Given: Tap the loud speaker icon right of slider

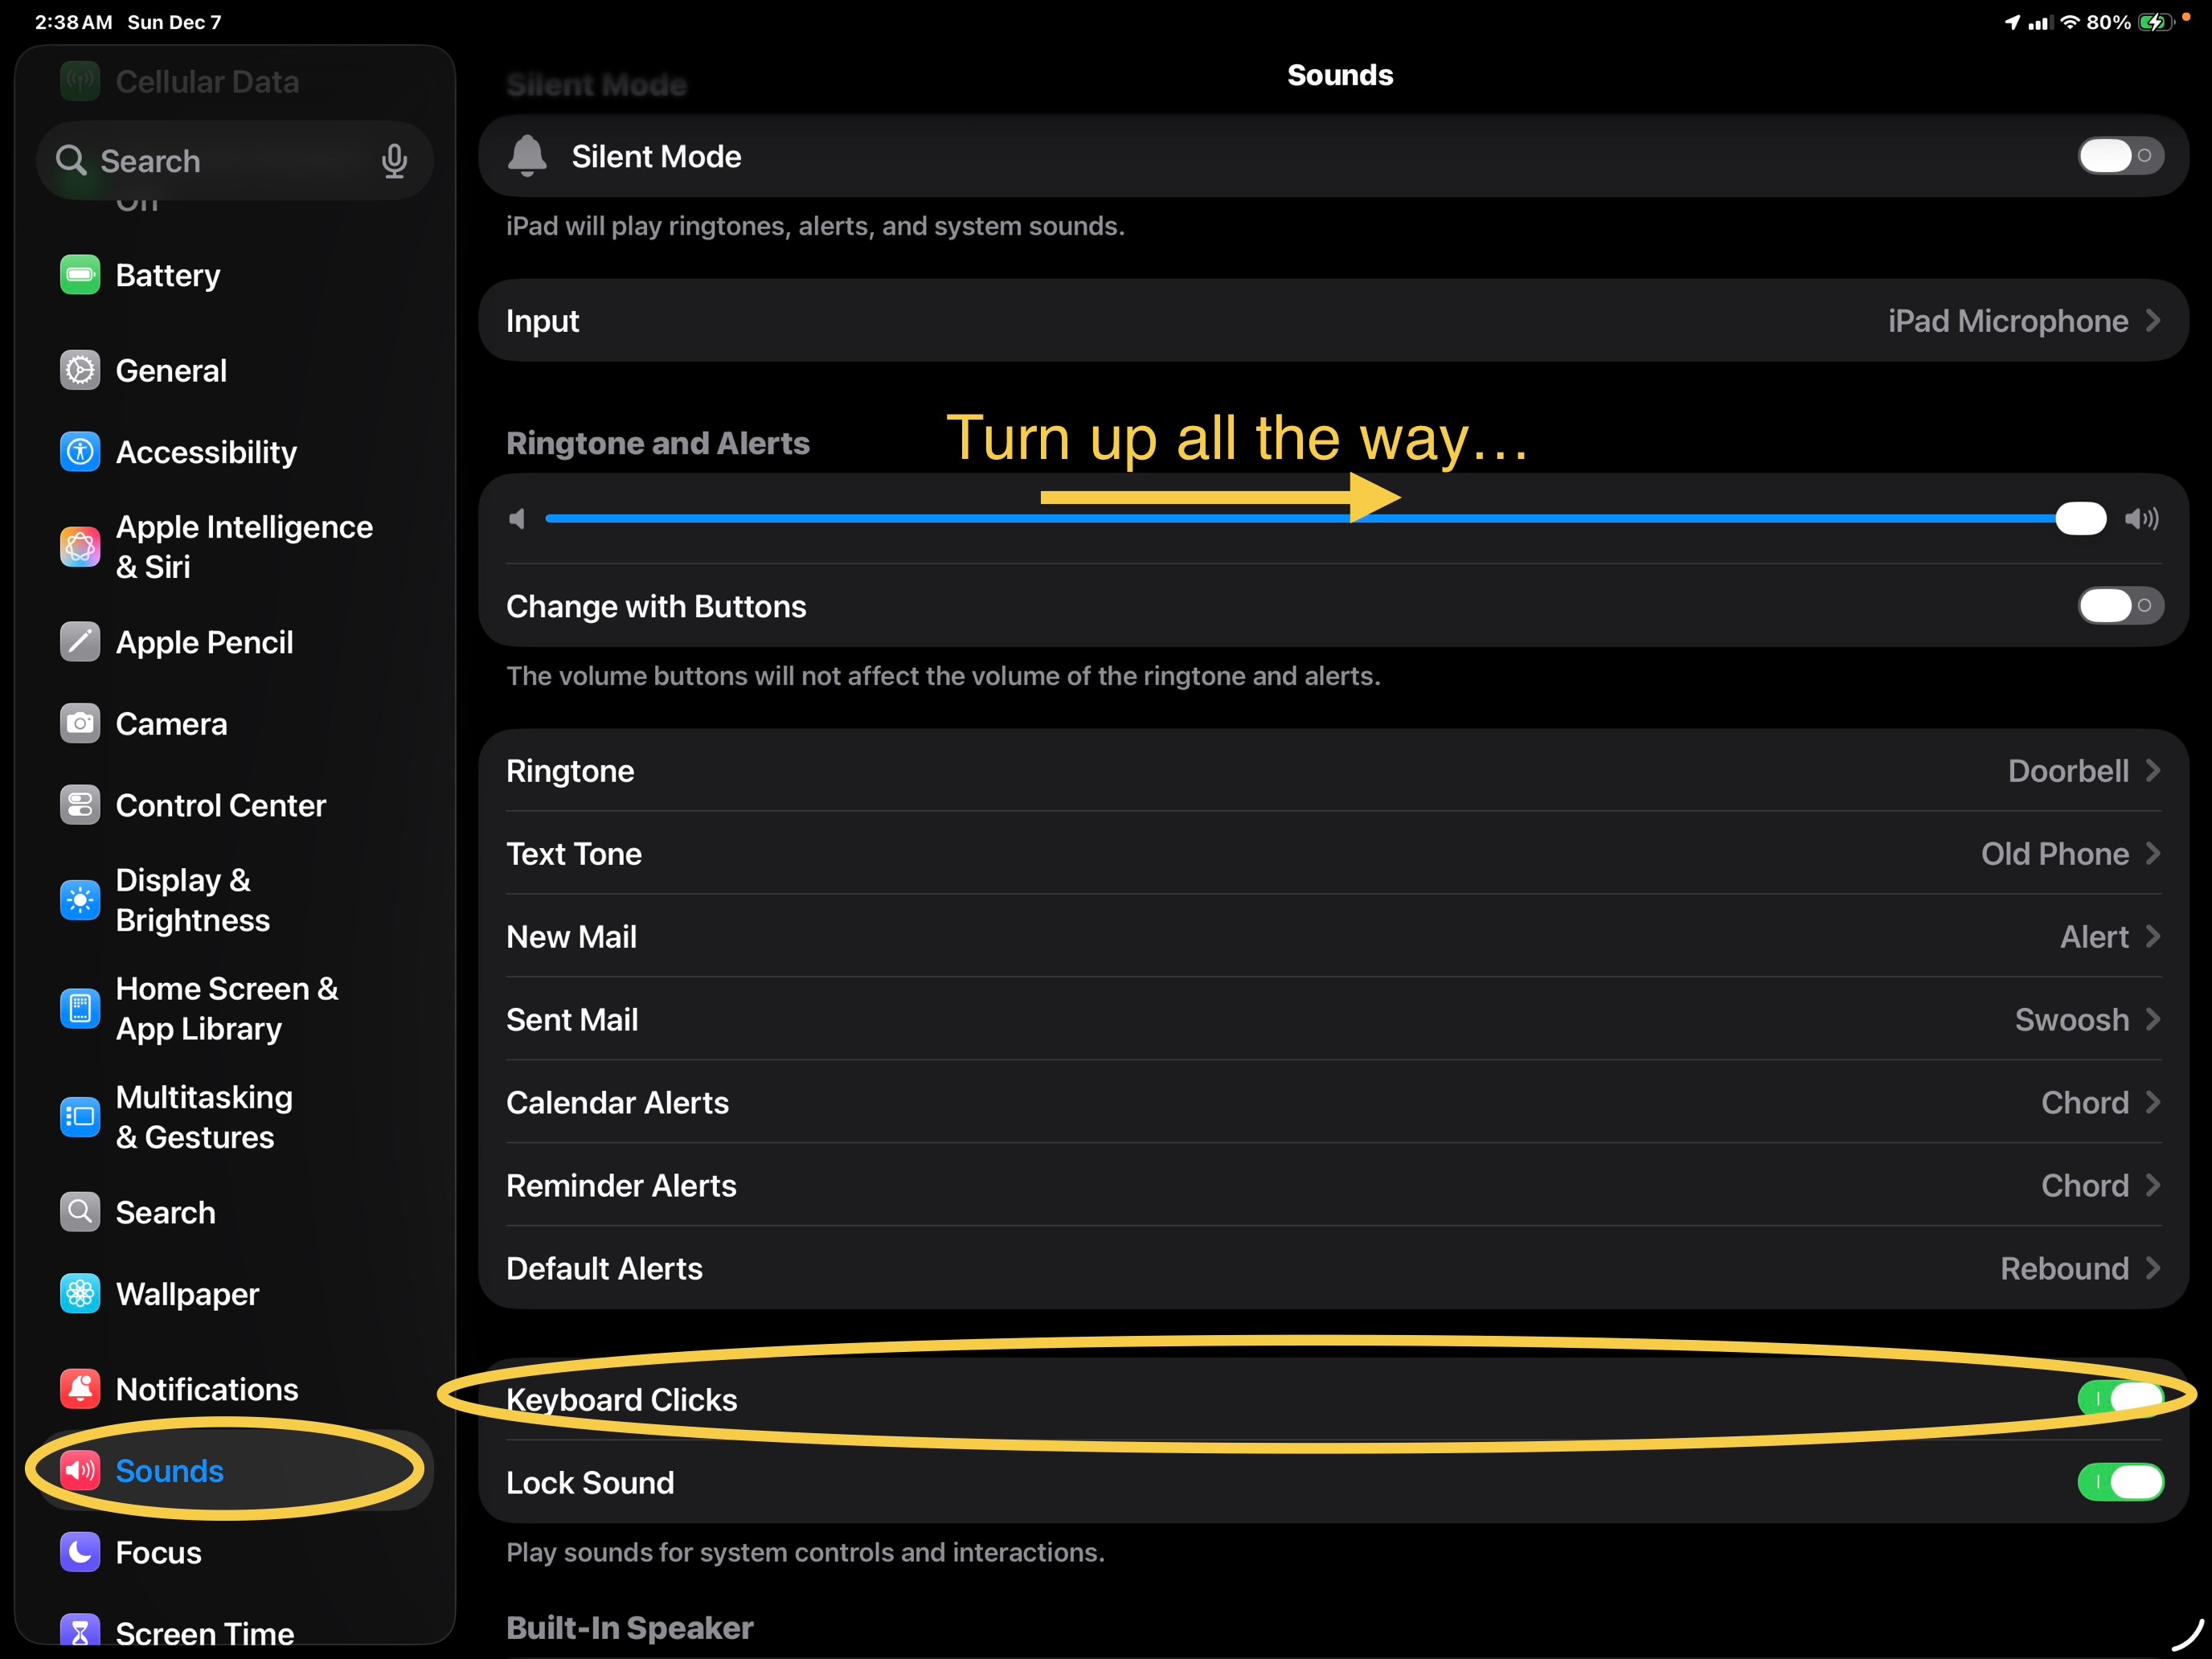Looking at the screenshot, I should 2142,519.
